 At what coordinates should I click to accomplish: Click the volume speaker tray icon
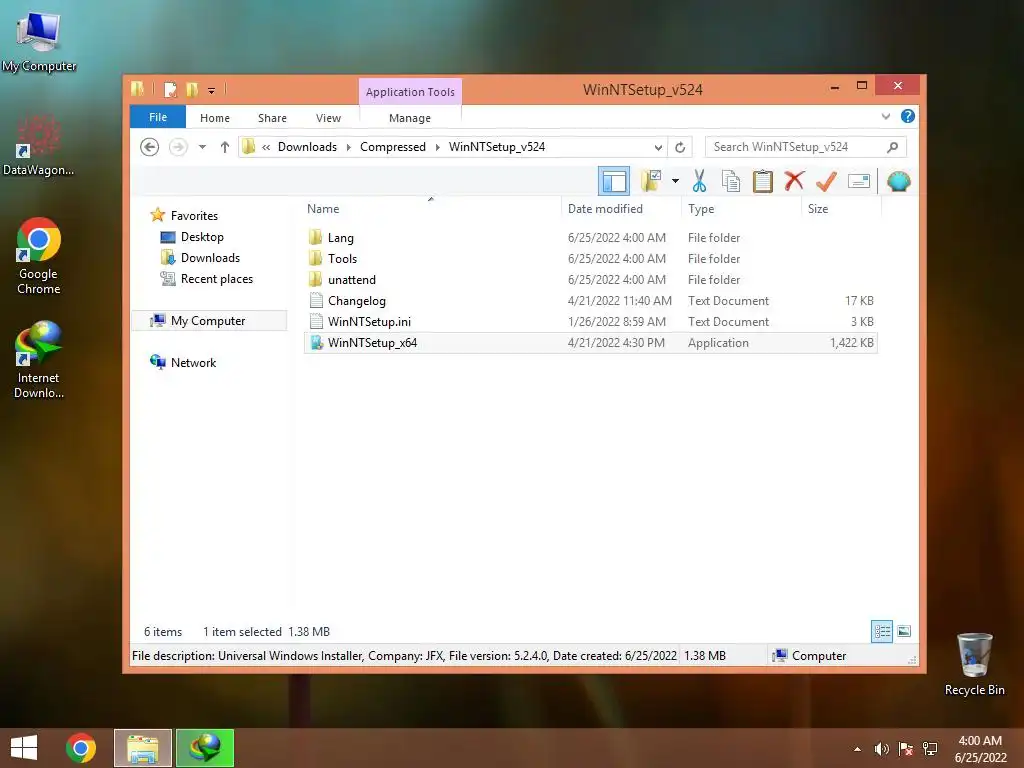click(x=881, y=749)
